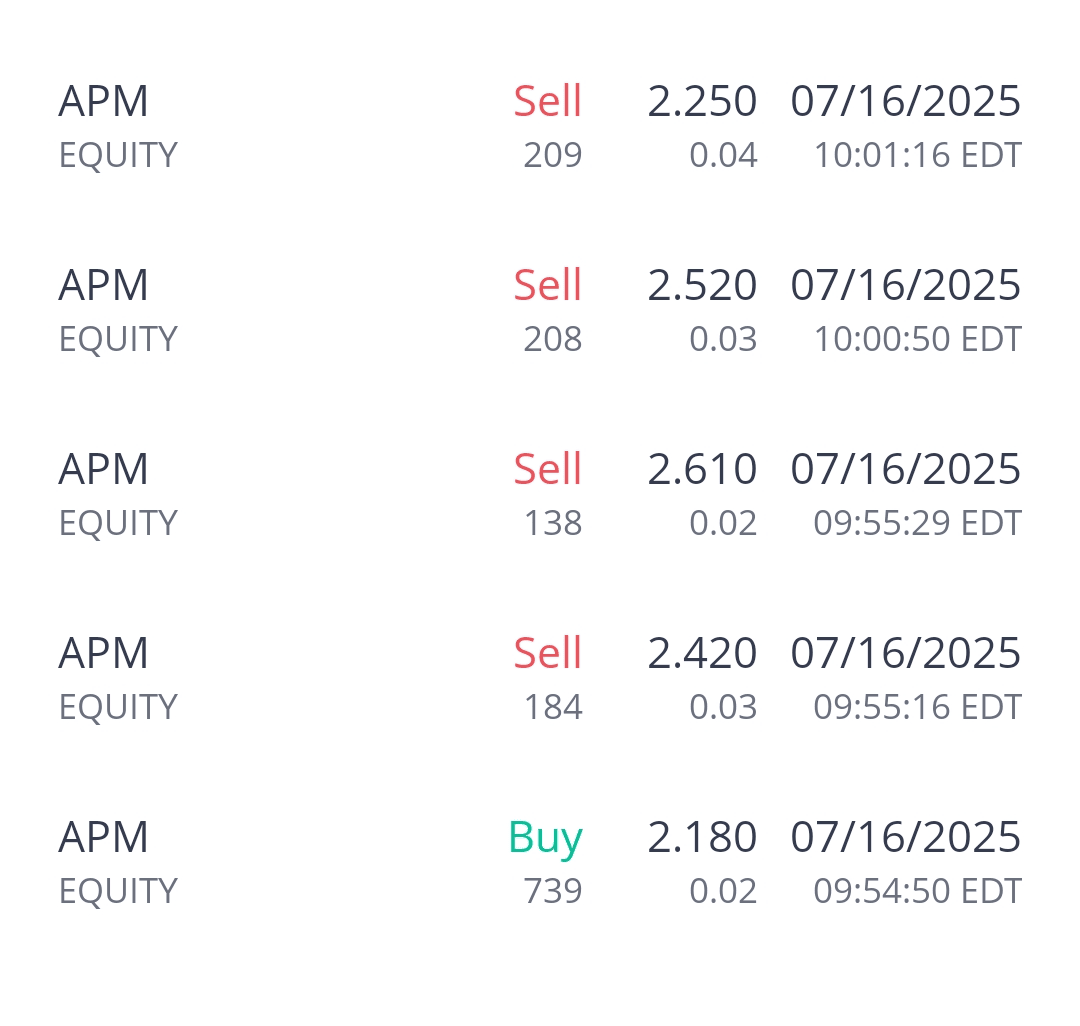Click the fee 0.04 value
Image resolution: width=1080 pixels, height=1026 pixels.
[x=723, y=155]
